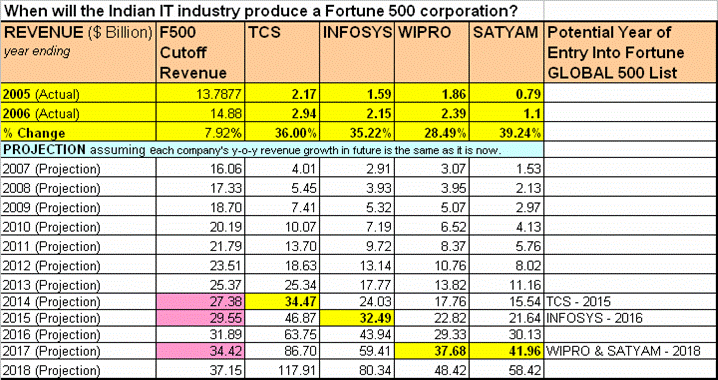The width and height of the screenshot is (718, 380).
Task: Select the highlighted TCS 34.47 cell
Action: (281, 302)
